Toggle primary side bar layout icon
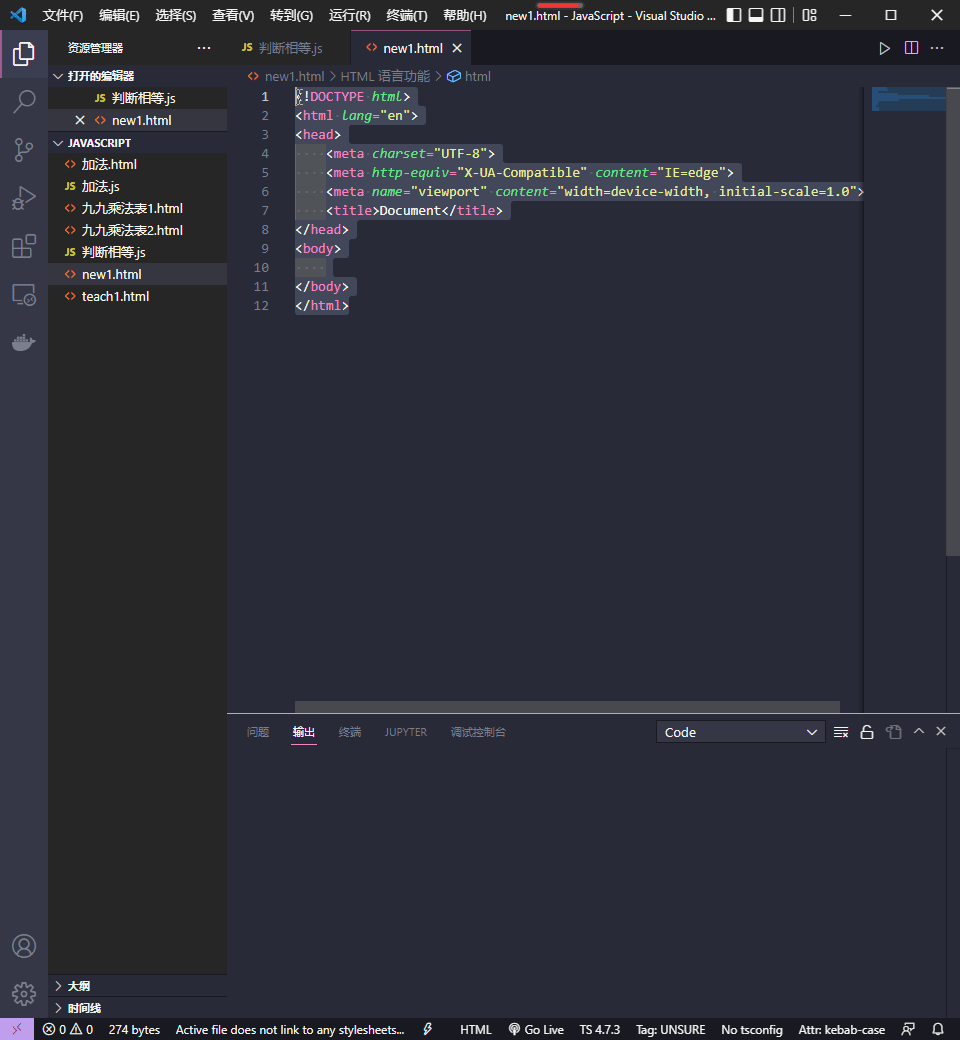The height and width of the screenshot is (1040, 960). (x=734, y=15)
